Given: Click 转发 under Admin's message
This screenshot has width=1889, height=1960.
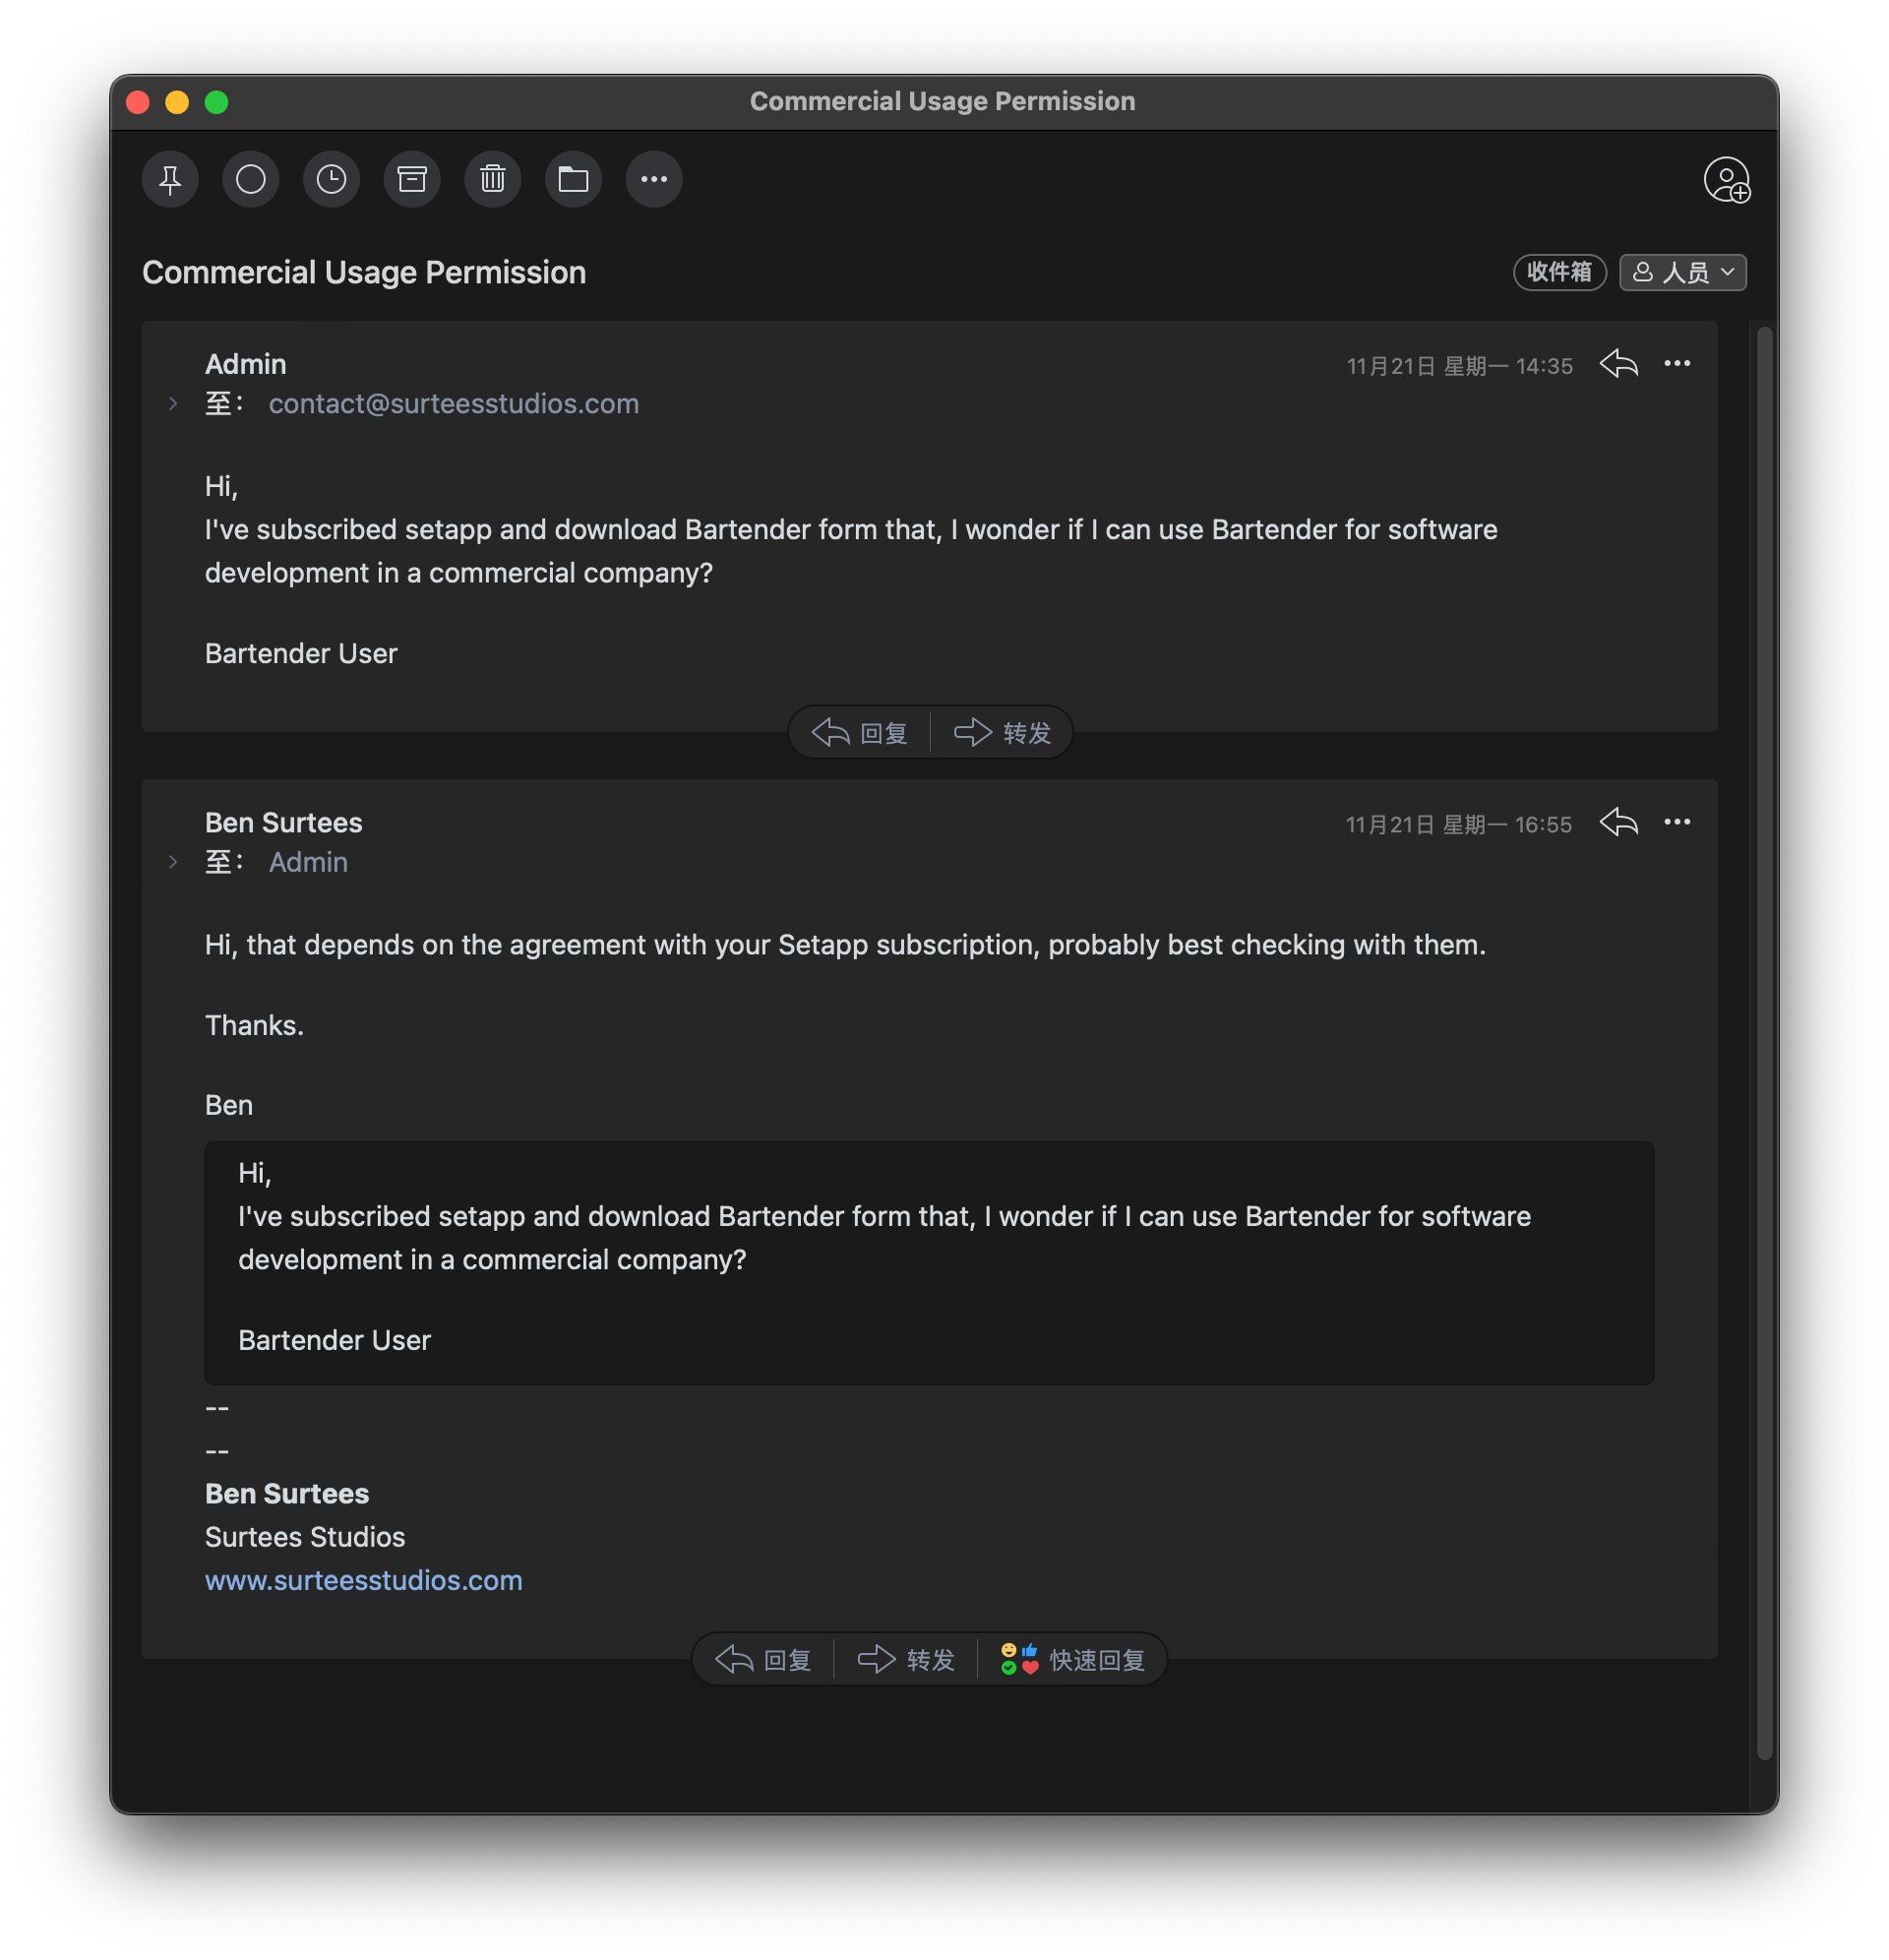Looking at the screenshot, I should point(1002,733).
